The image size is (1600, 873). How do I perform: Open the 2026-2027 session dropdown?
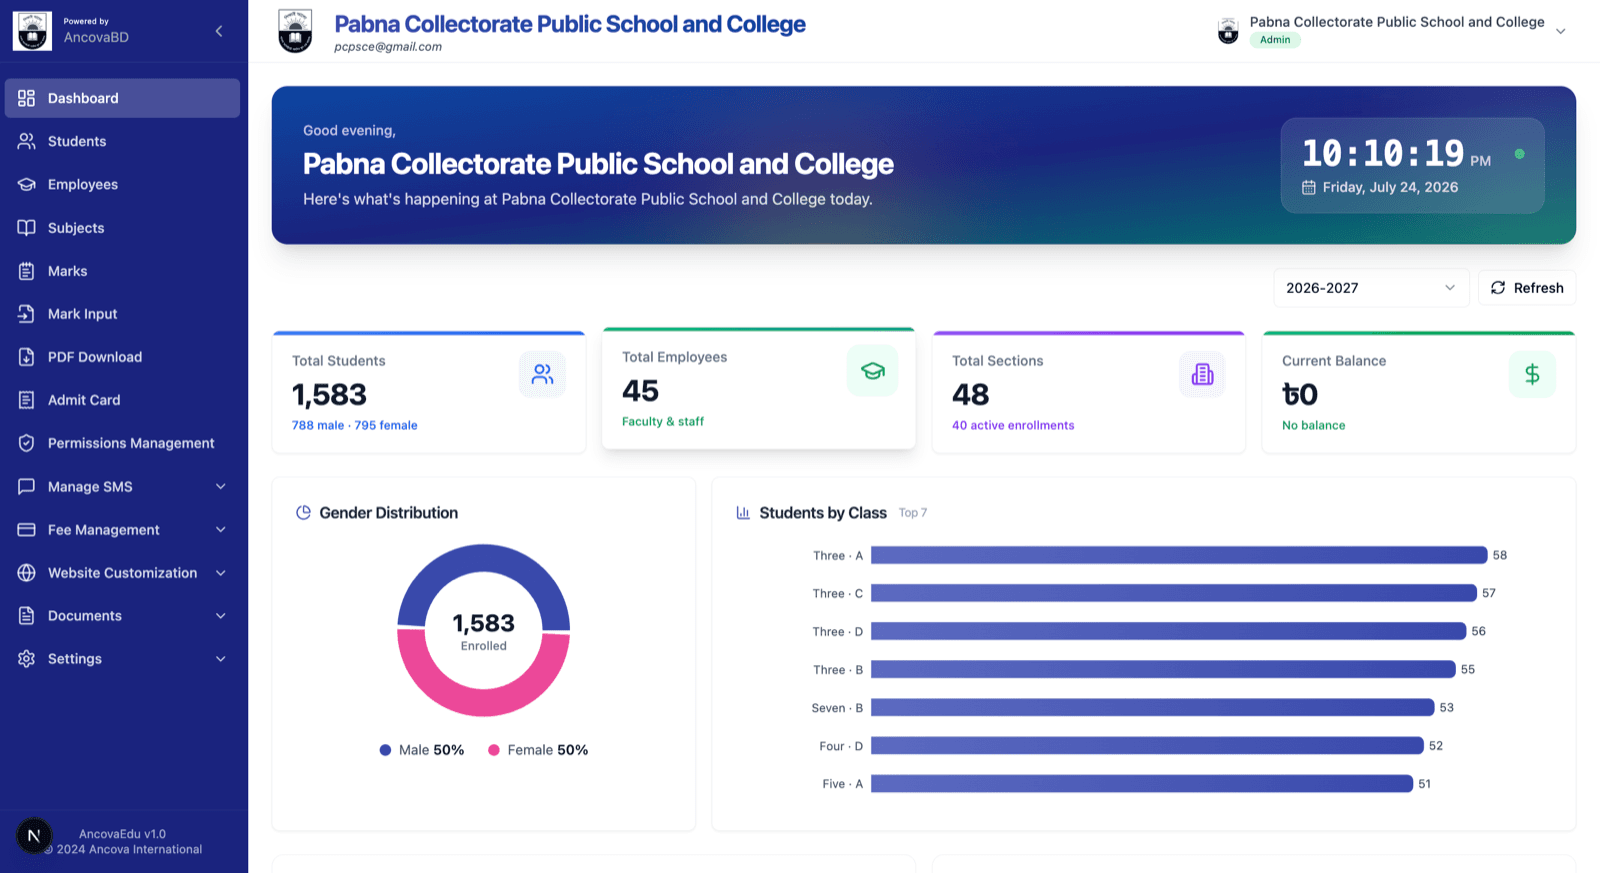coord(1371,288)
